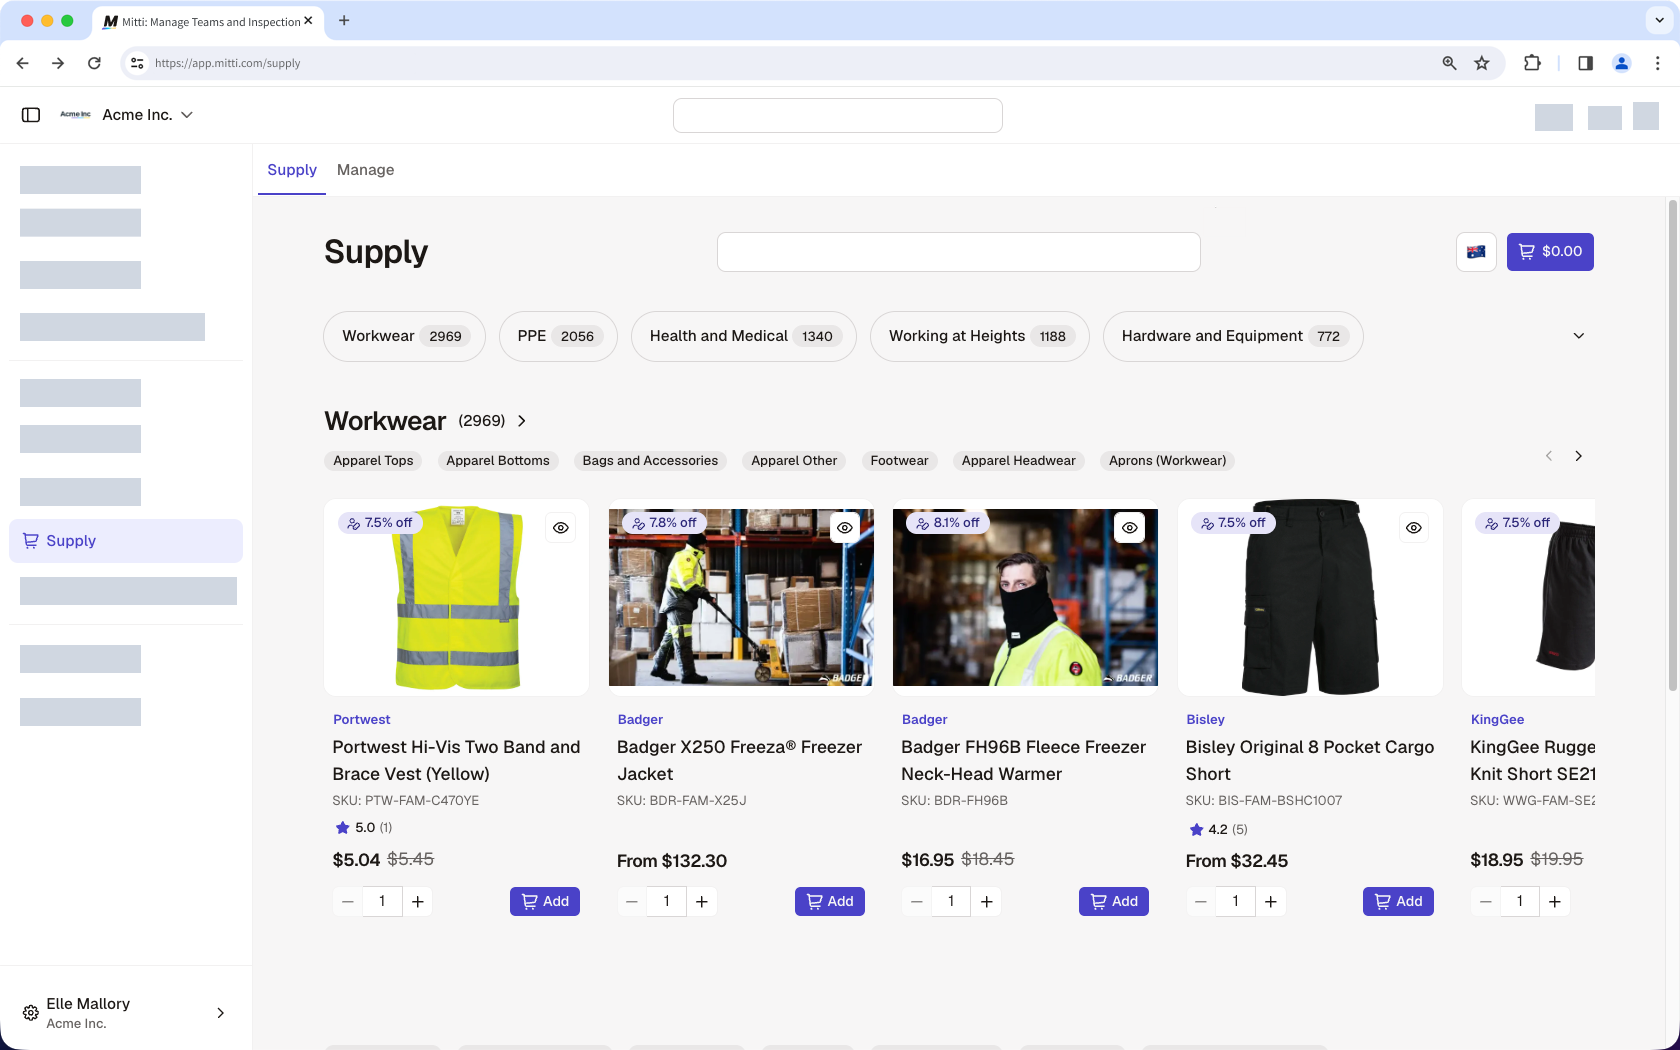Switch to the Manage tab
The height and width of the screenshot is (1050, 1680).
[365, 170]
